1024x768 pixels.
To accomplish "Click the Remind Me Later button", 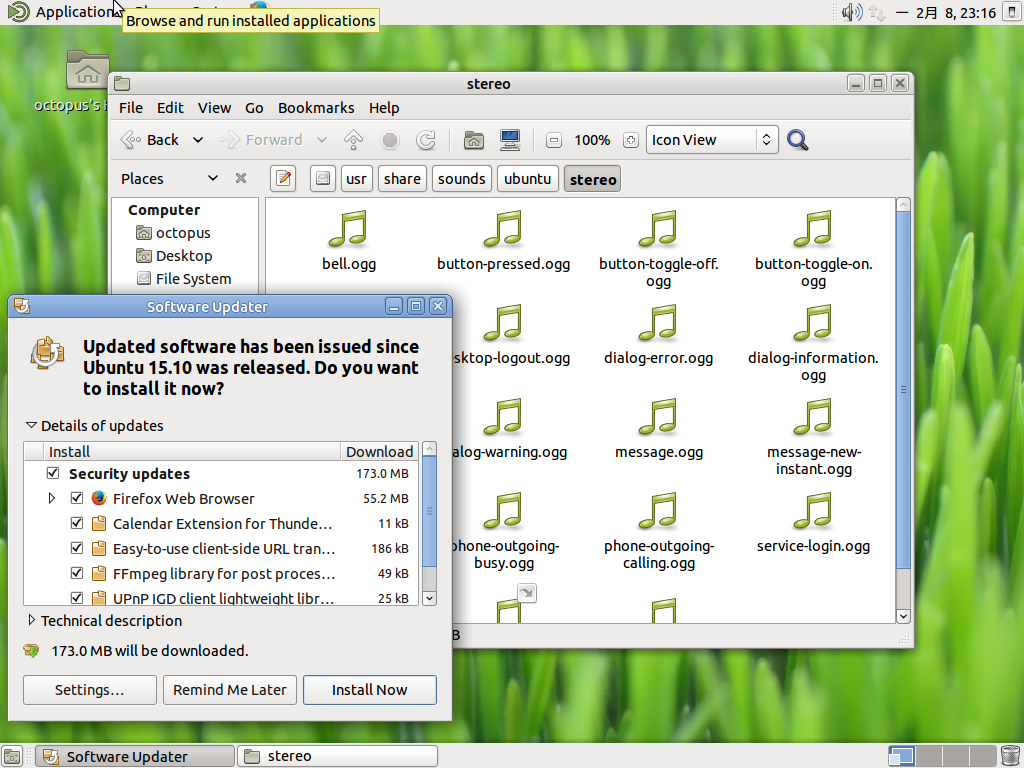I will pos(230,690).
